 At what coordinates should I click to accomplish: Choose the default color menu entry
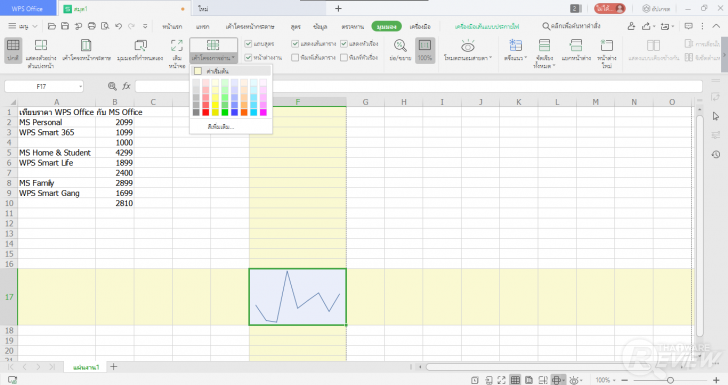[x=231, y=71]
